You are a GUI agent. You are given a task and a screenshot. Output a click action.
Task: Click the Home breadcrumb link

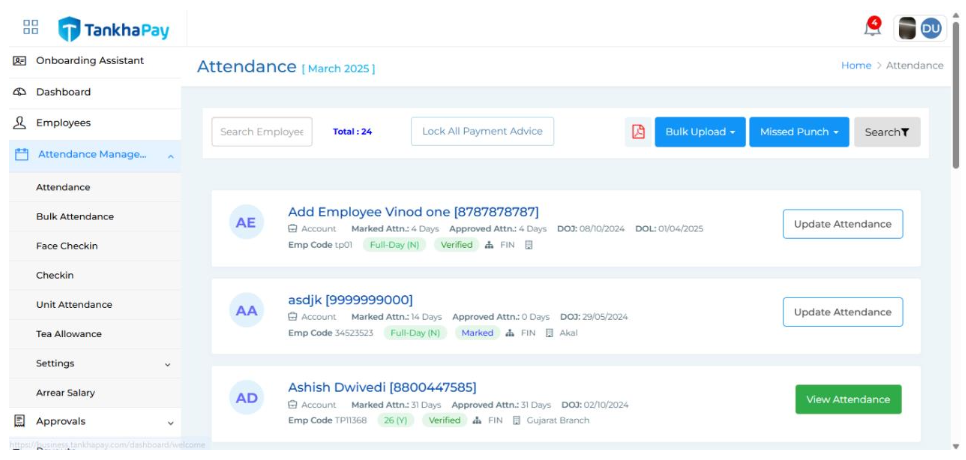pos(855,66)
